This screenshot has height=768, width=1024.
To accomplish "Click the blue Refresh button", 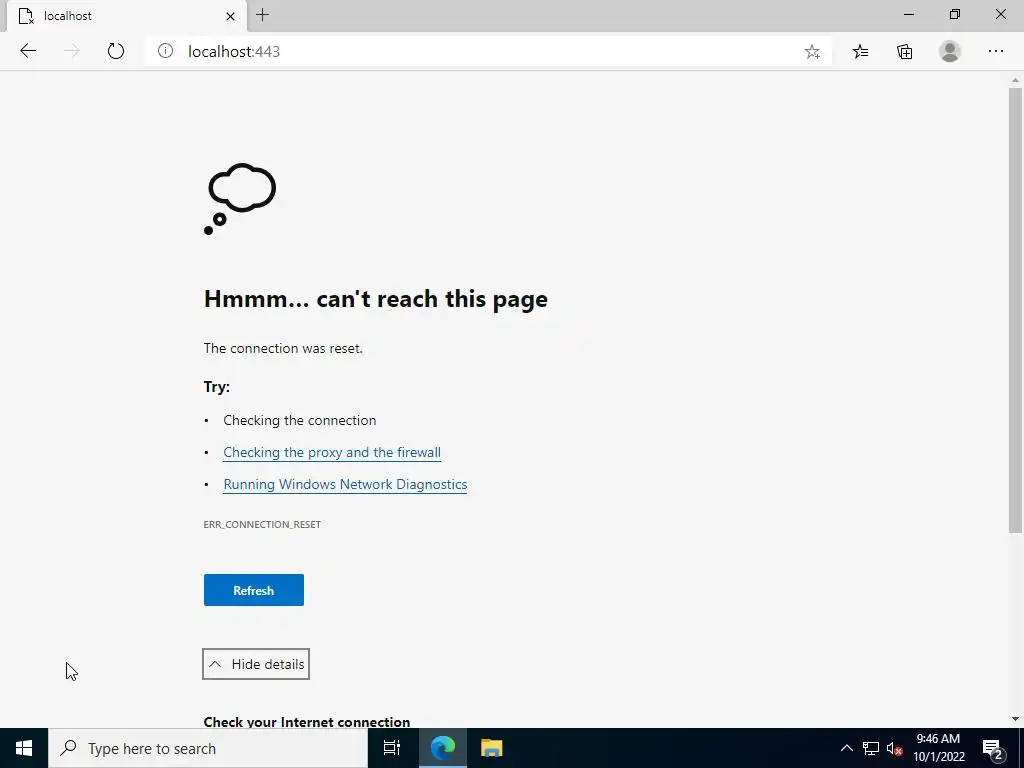I will point(253,590).
